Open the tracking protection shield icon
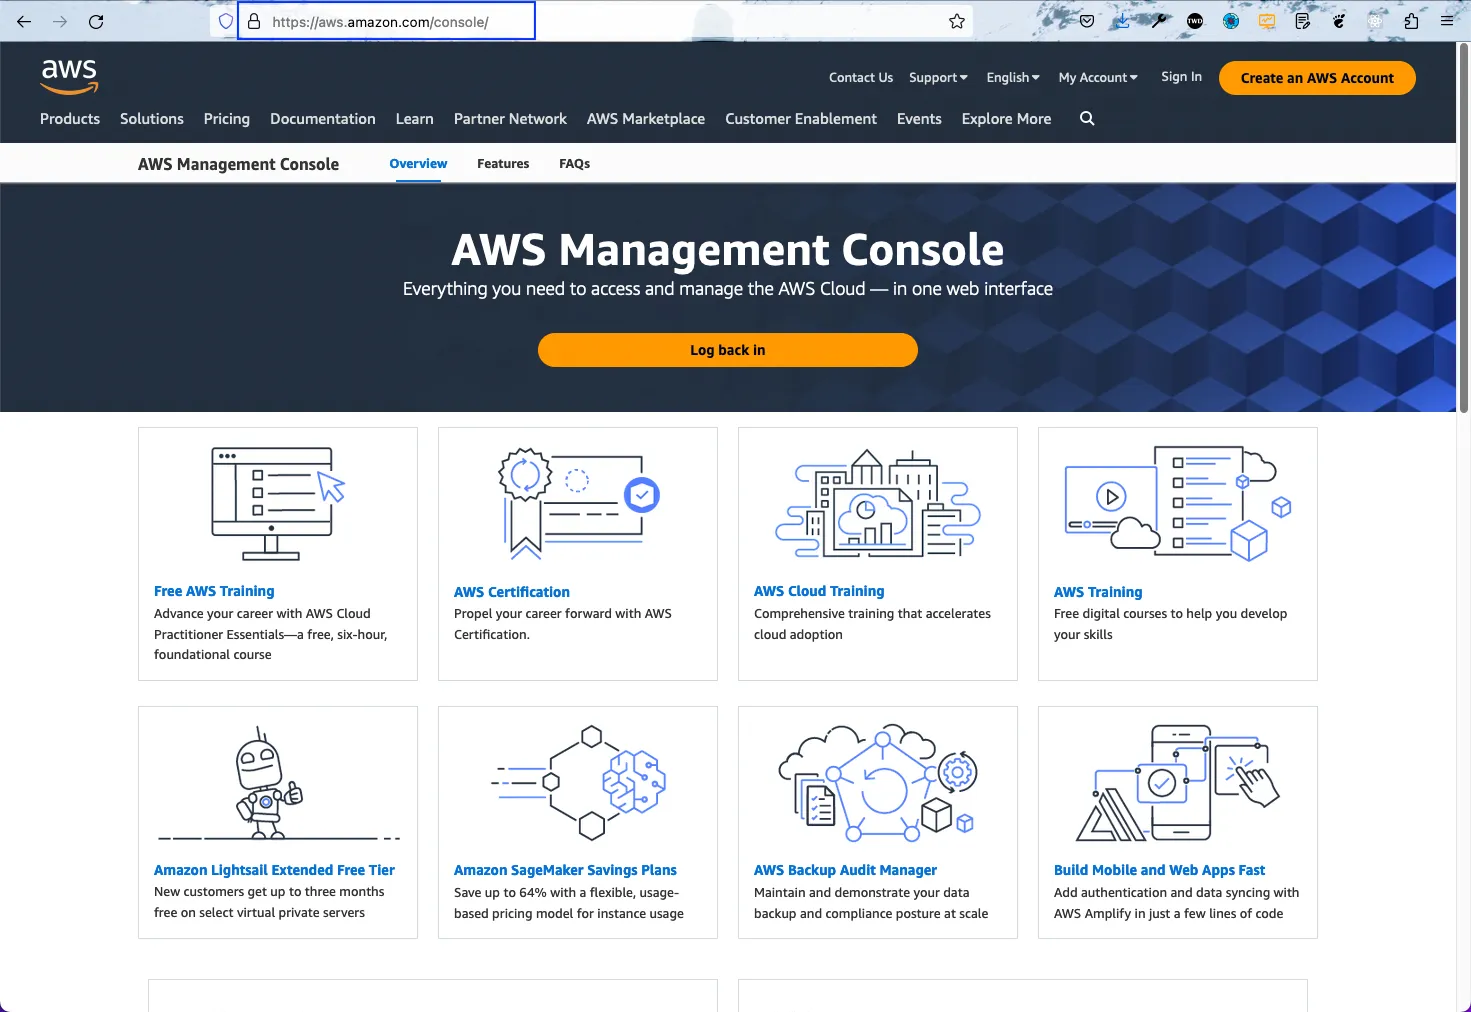This screenshot has height=1012, width=1471. tap(226, 21)
